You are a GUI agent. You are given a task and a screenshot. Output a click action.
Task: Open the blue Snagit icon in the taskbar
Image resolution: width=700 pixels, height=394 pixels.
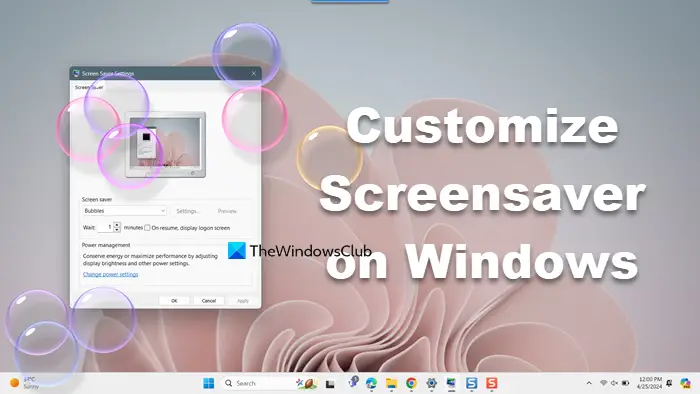pos(471,383)
